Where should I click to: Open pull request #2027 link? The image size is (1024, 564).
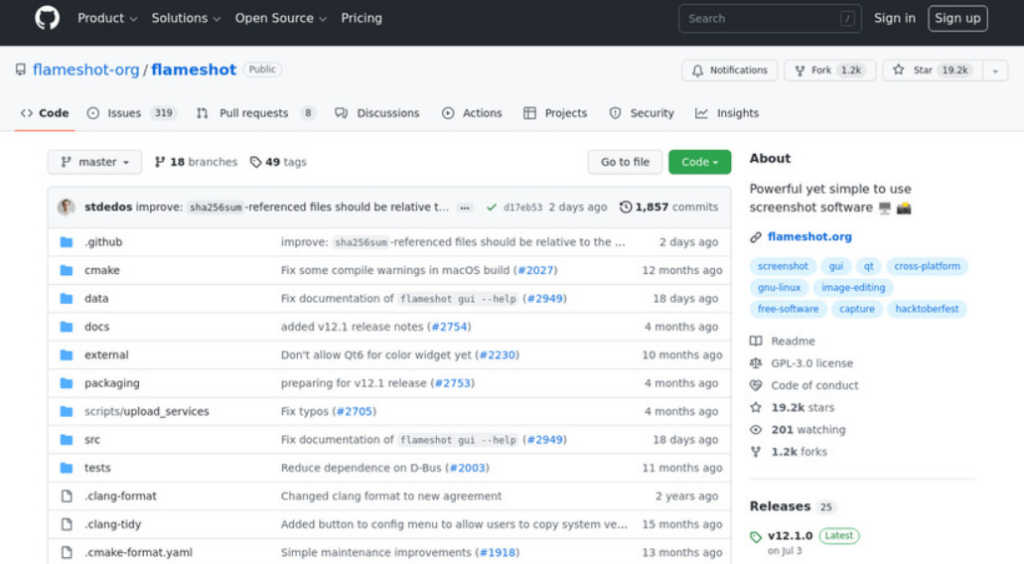click(x=536, y=270)
